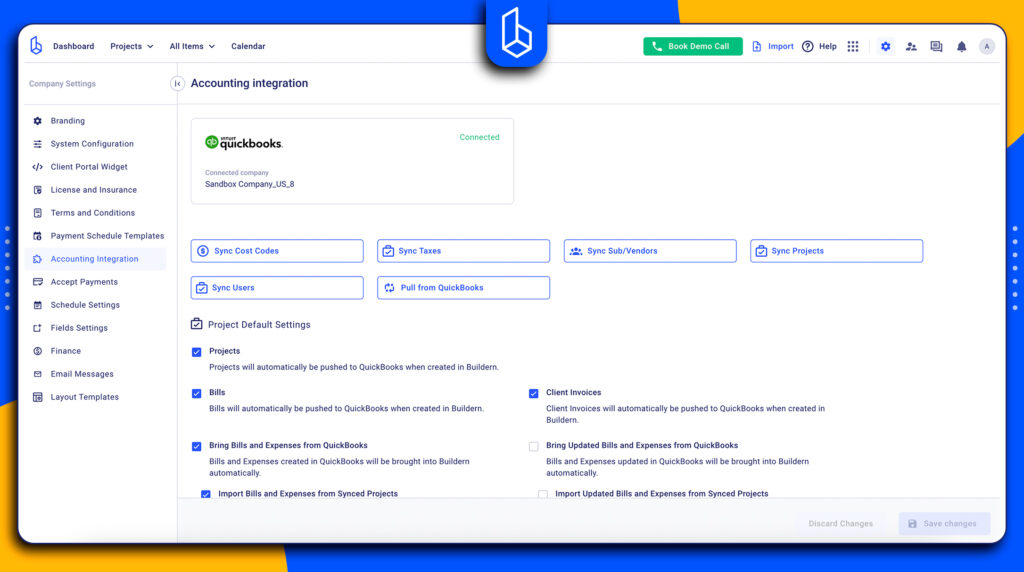
Task: Open License and Insurance settings
Action: (x=95, y=190)
